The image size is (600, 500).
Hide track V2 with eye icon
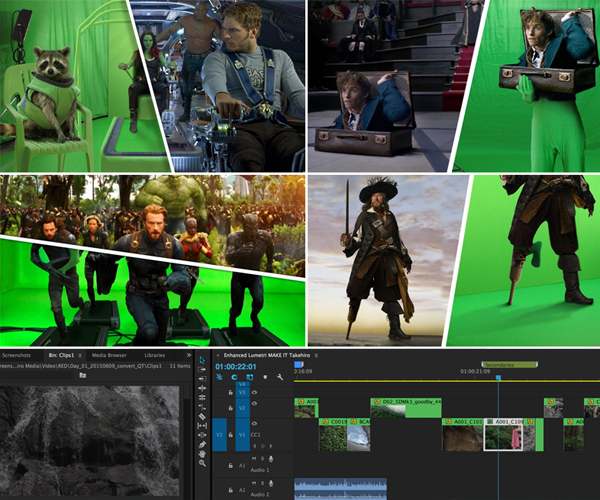pyautogui.click(x=254, y=404)
